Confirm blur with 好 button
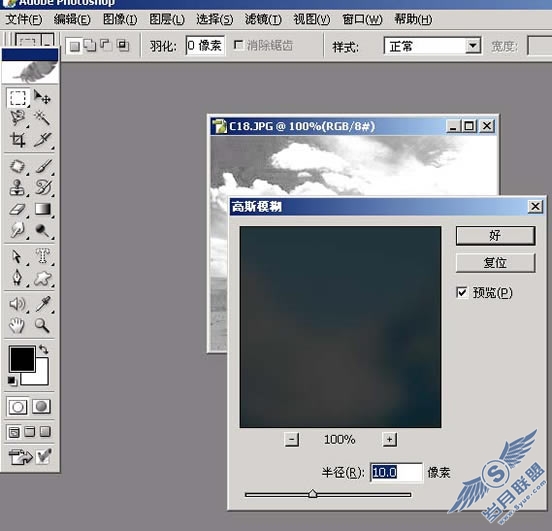The width and height of the screenshot is (552, 531). [x=495, y=236]
